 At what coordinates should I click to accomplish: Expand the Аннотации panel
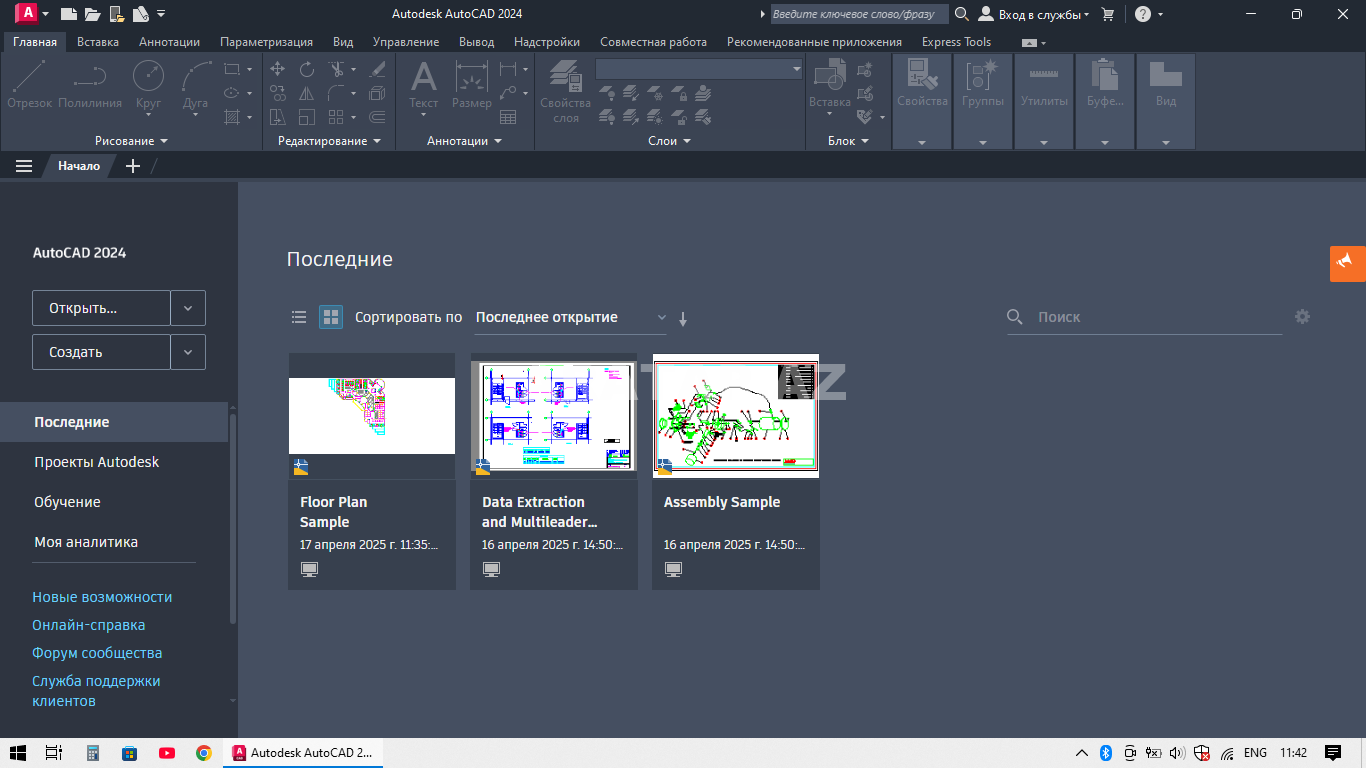464,141
